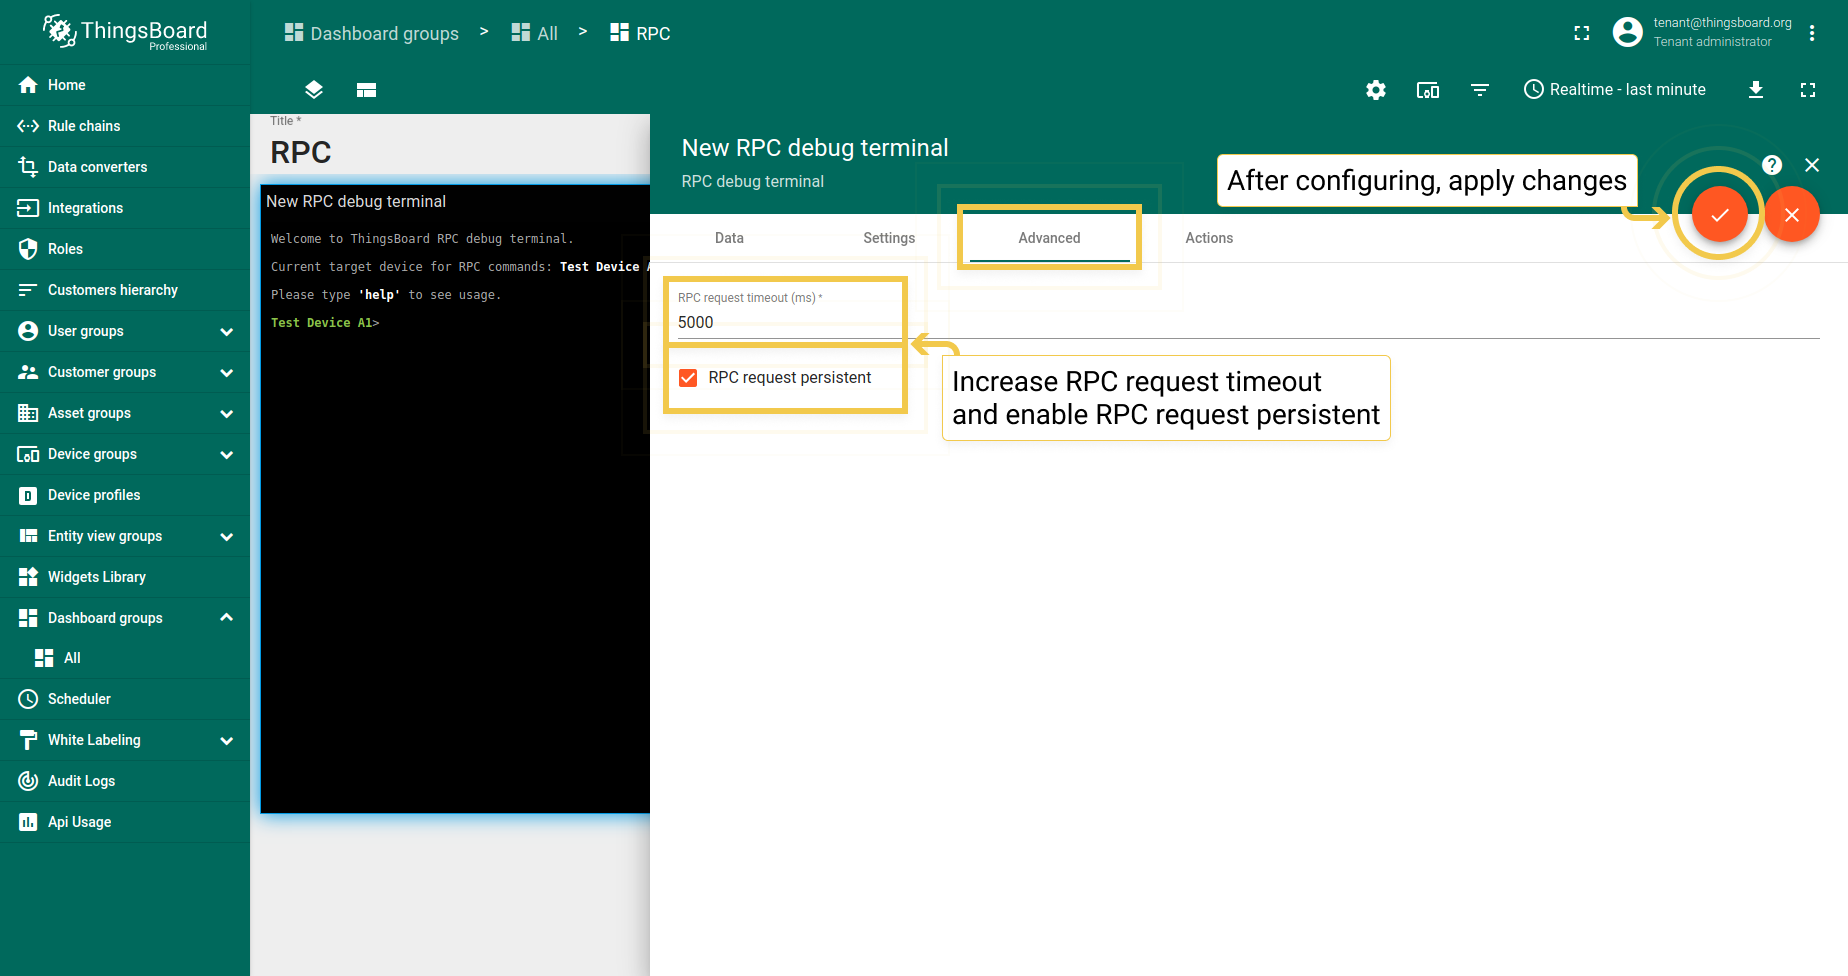Open the user account kebab menu
Screen dimensions: 1848x976
coord(1811,33)
